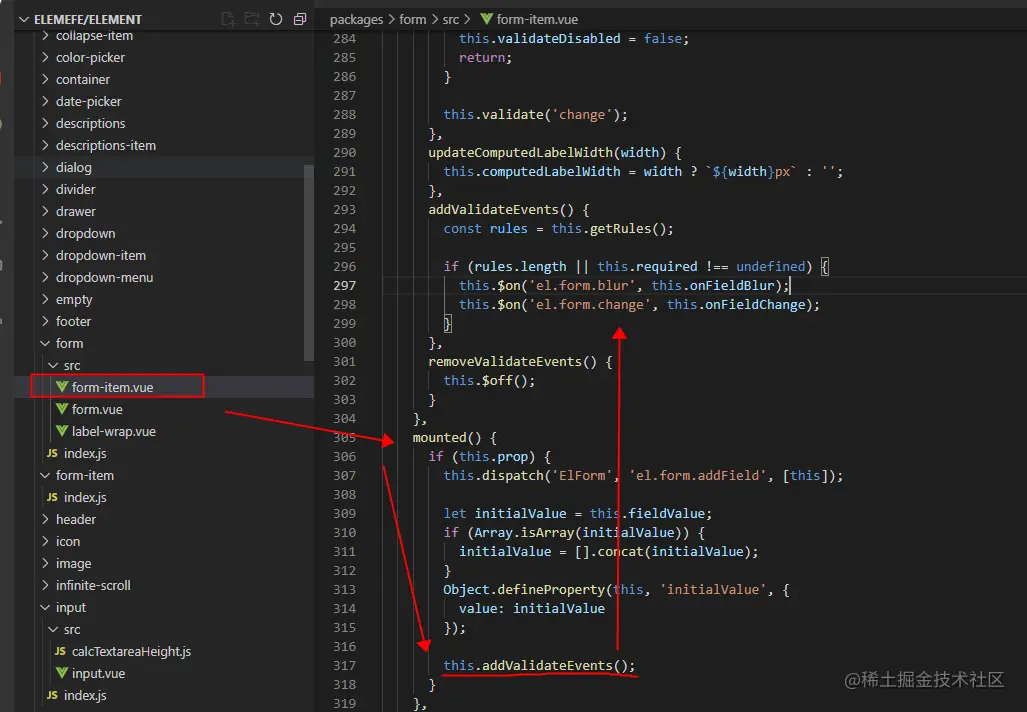Click 'validateDisabled' on line 284
The width and height of the screenshot is (1027, 712).
pos(559,39)
